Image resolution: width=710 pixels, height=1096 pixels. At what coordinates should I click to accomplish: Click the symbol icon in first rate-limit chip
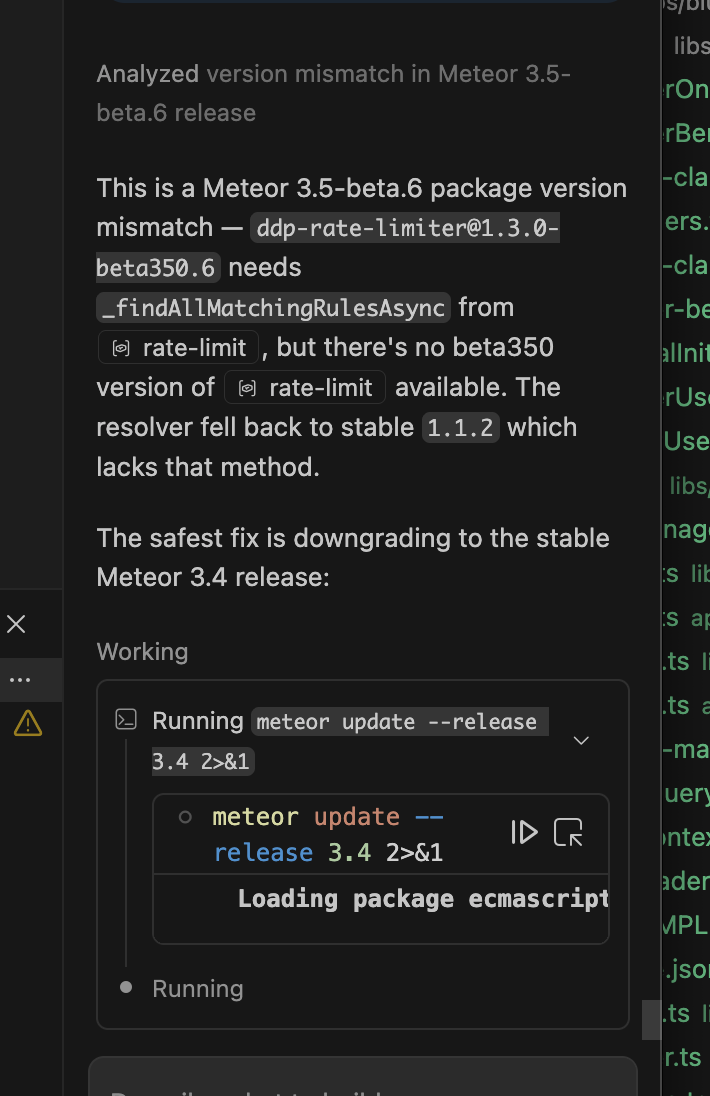121,348
